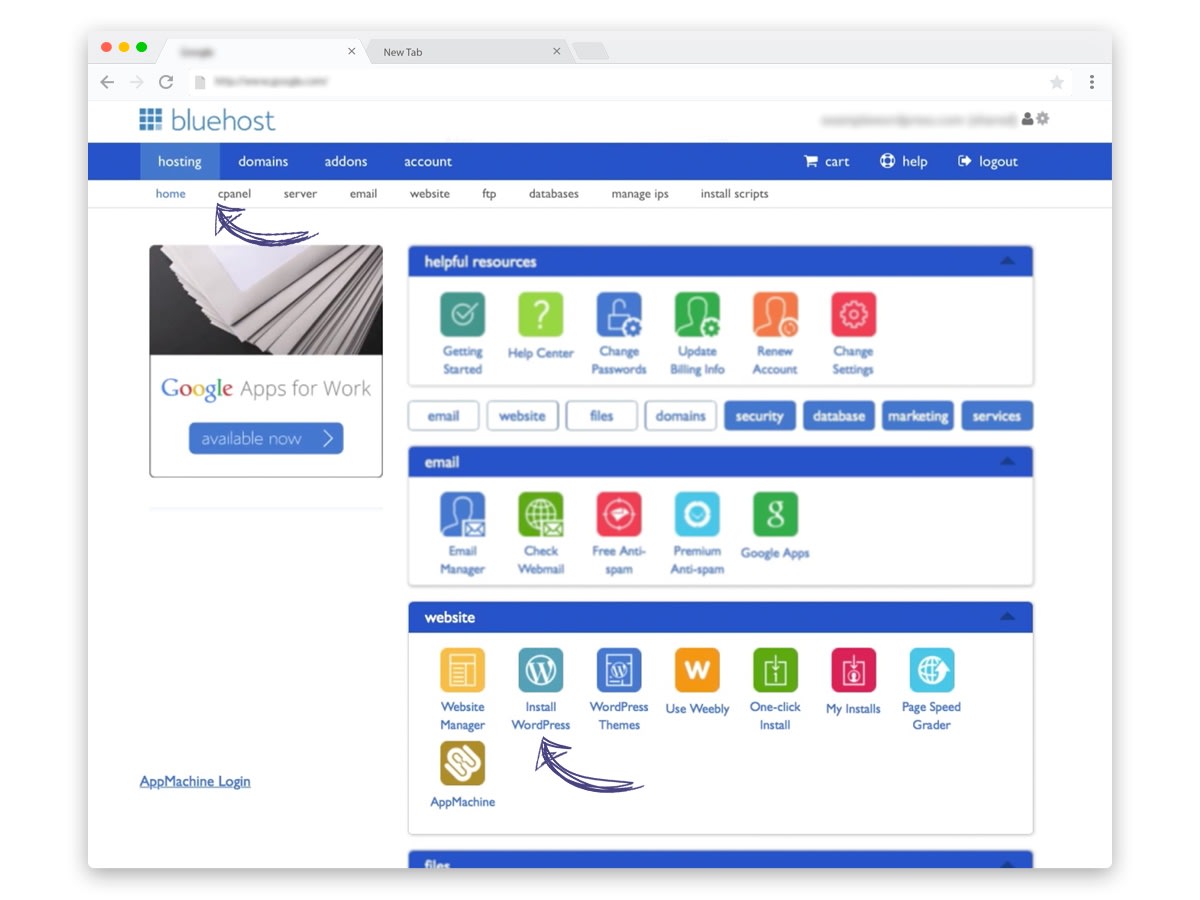Screen dimensions: 1200x900
Task: Collapse the email panel
Action: [1007, 462]
